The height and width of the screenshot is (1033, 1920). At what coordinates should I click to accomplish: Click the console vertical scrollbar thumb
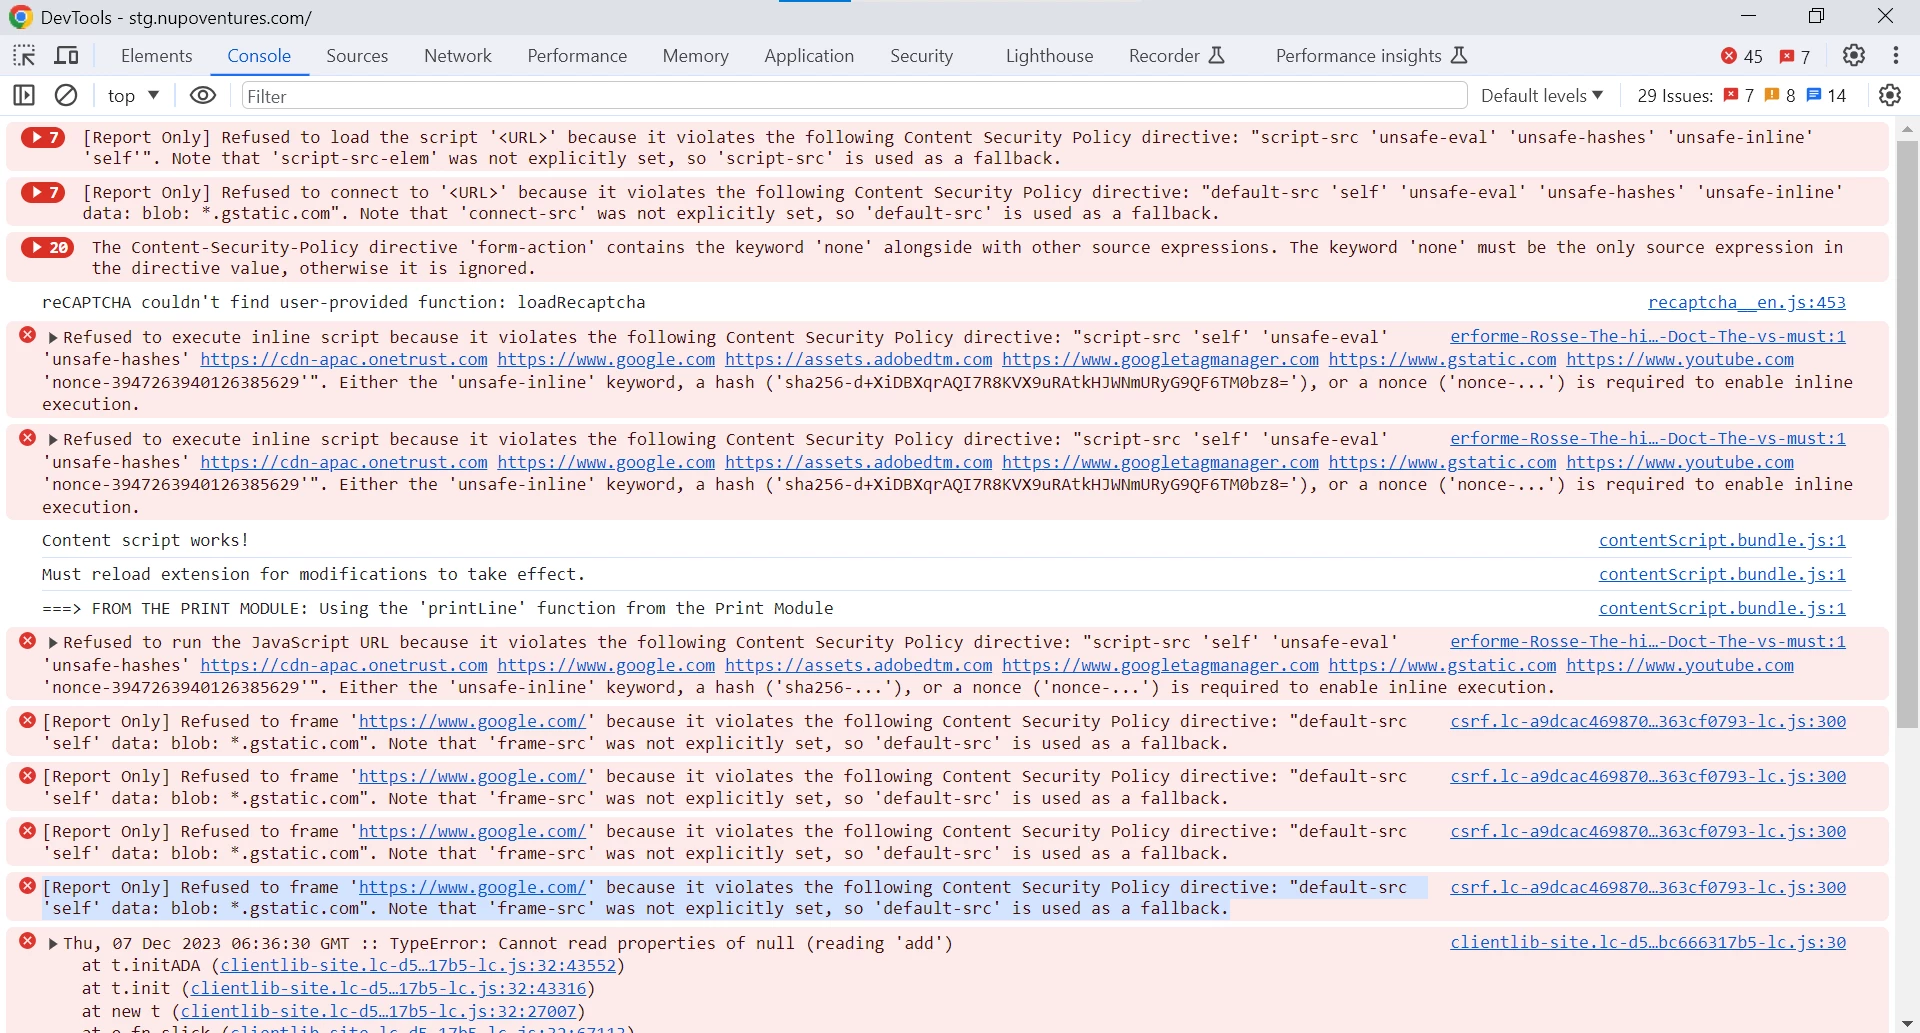tap(1907, 434)
